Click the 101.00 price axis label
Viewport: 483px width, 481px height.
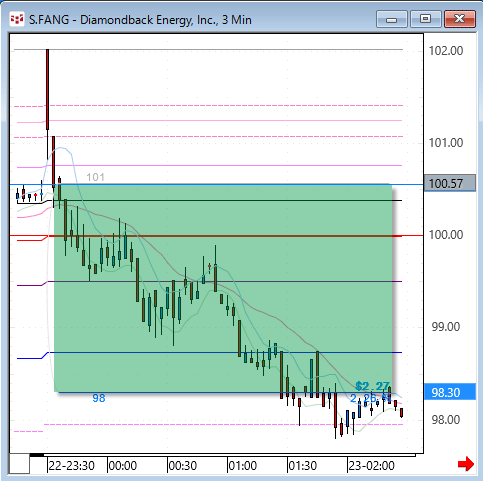pos(446,143)
